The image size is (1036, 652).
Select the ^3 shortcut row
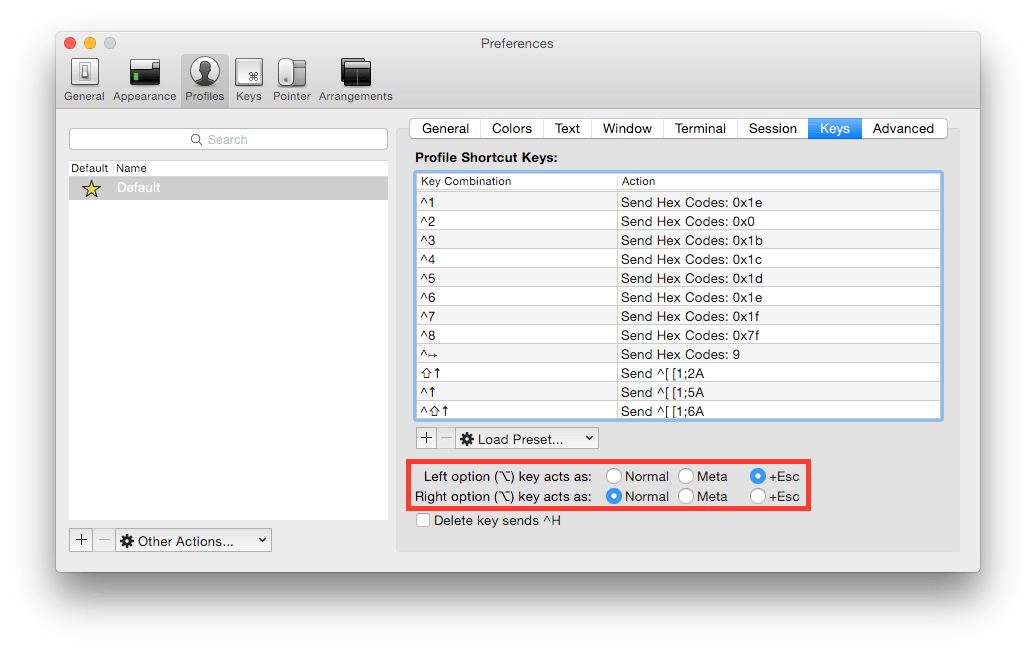(x=679, y=240)
